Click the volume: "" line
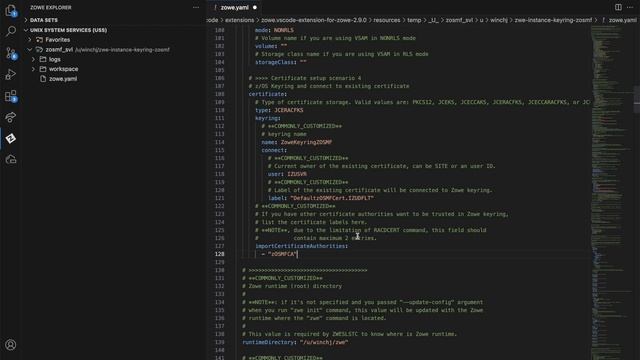640x360 pixels. [271, 46]
